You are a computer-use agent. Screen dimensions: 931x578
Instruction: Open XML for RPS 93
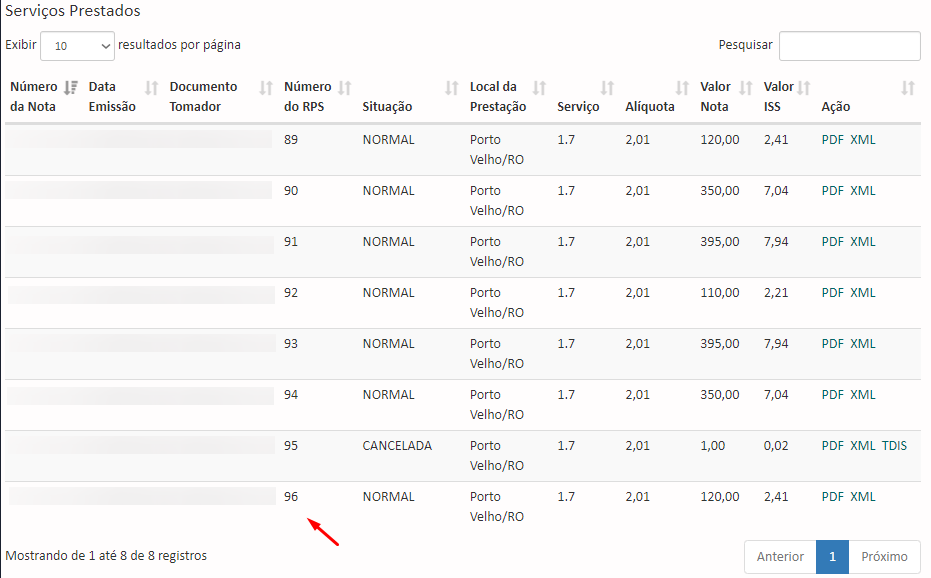coord(863,344)
